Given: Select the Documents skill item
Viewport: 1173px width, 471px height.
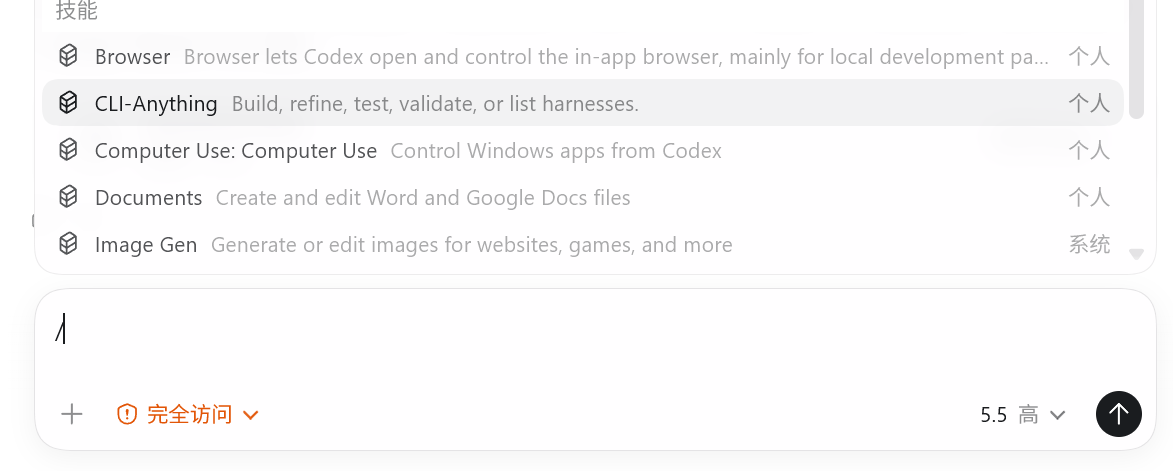Looking at the screenshot, I should [583, 197].
